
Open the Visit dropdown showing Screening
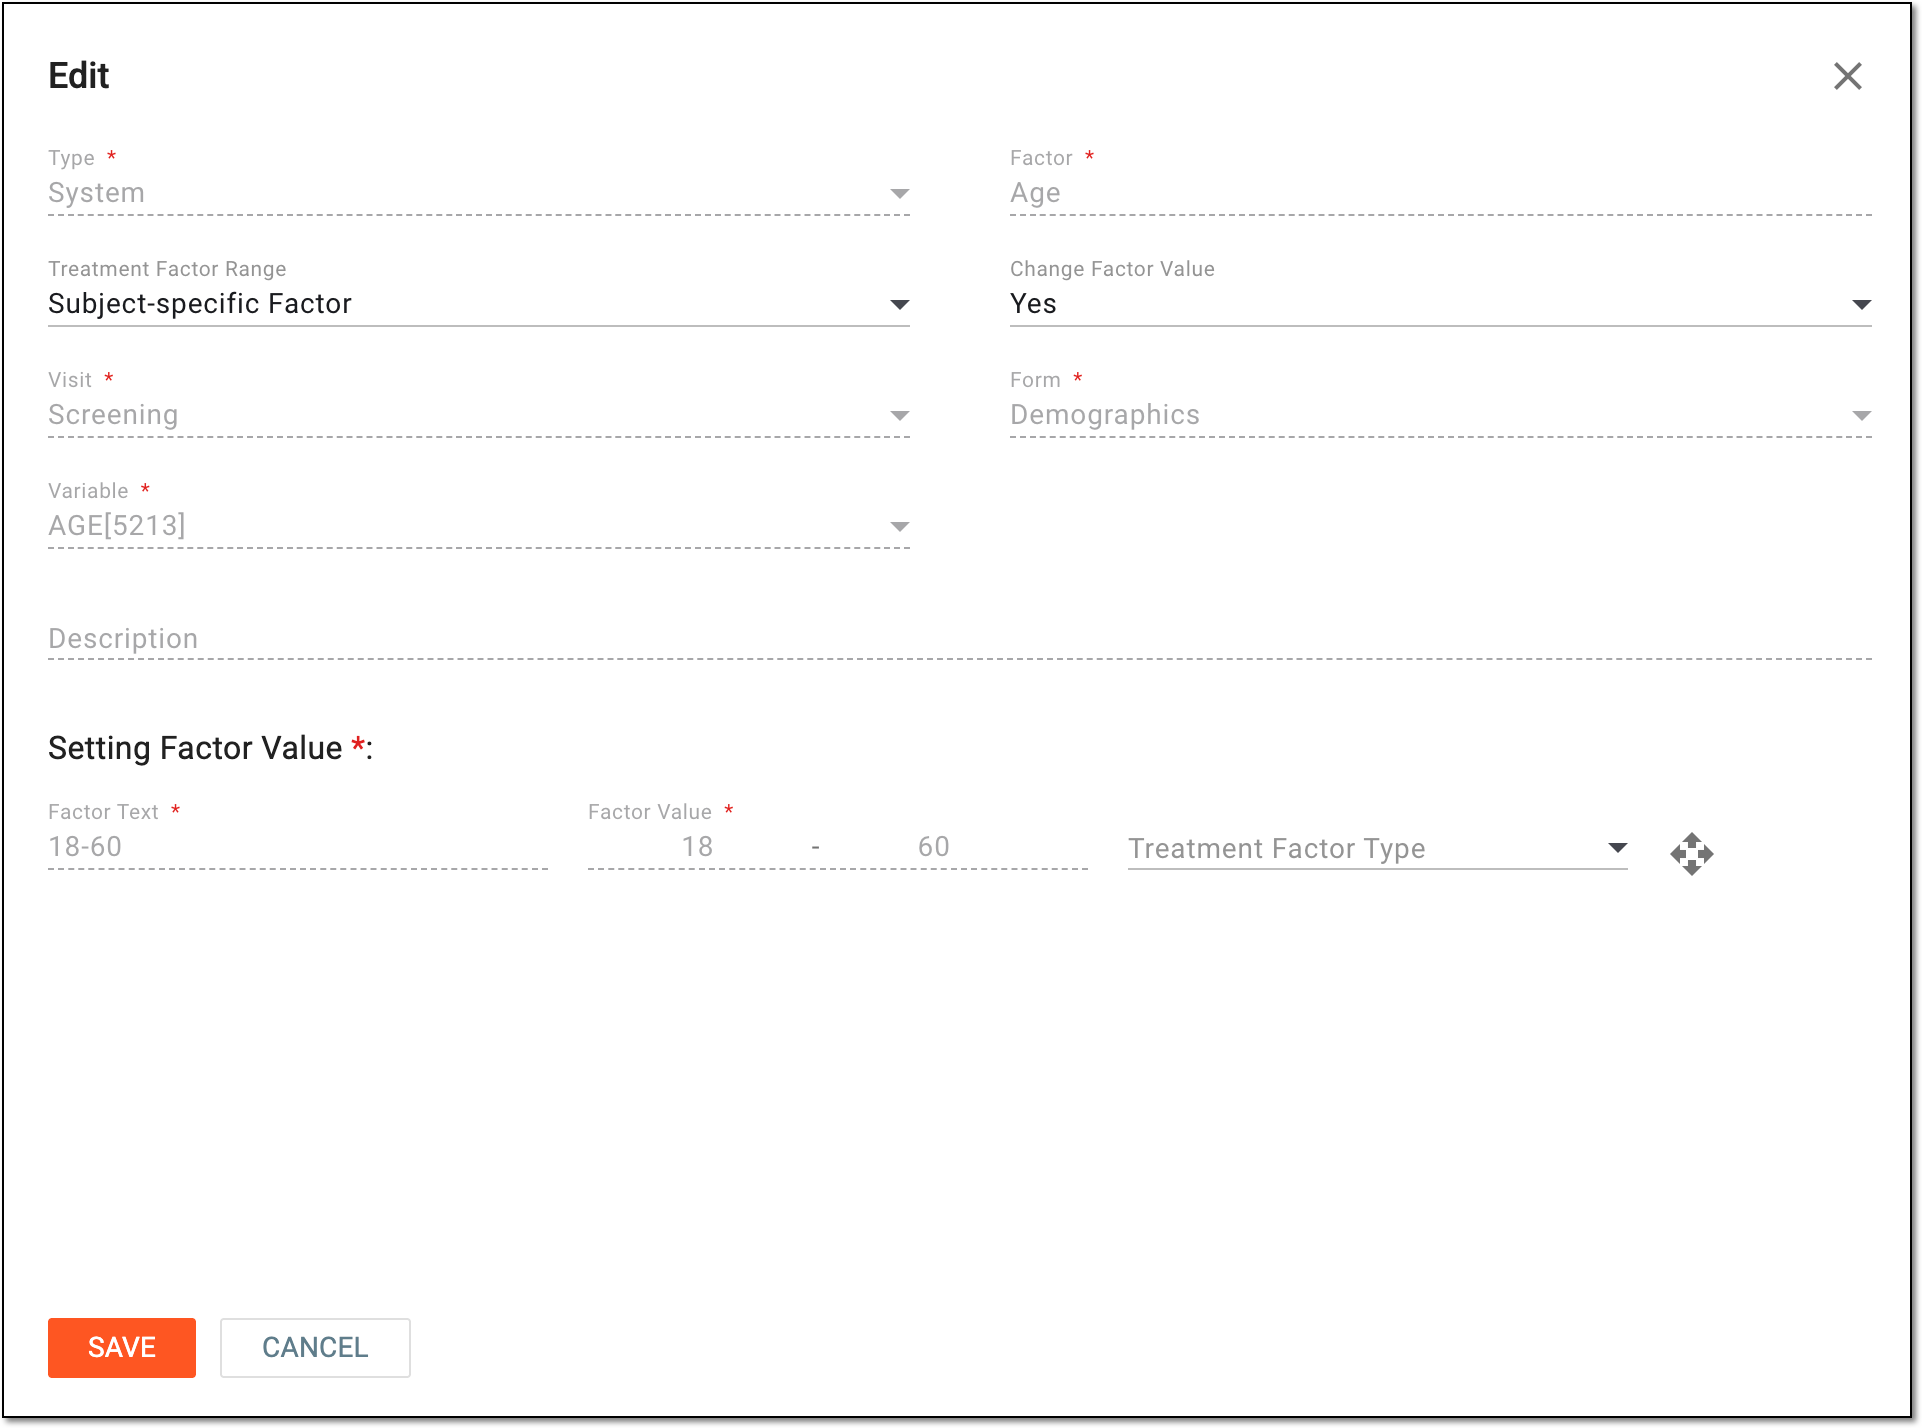pos(479,415)
